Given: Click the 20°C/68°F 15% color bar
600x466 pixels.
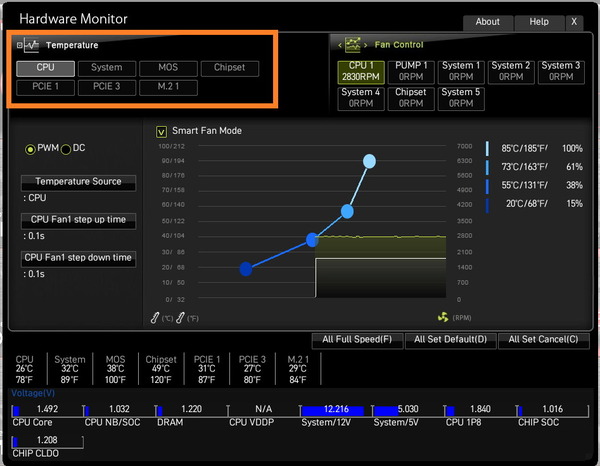Looking at the screenshot, I should coord(487,205).
